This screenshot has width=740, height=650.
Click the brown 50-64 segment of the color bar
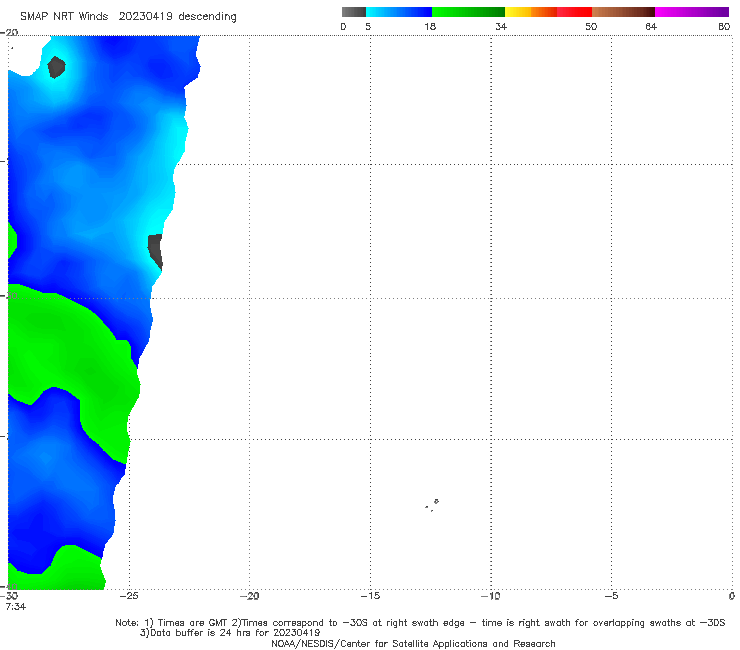[x=623, y=12]
